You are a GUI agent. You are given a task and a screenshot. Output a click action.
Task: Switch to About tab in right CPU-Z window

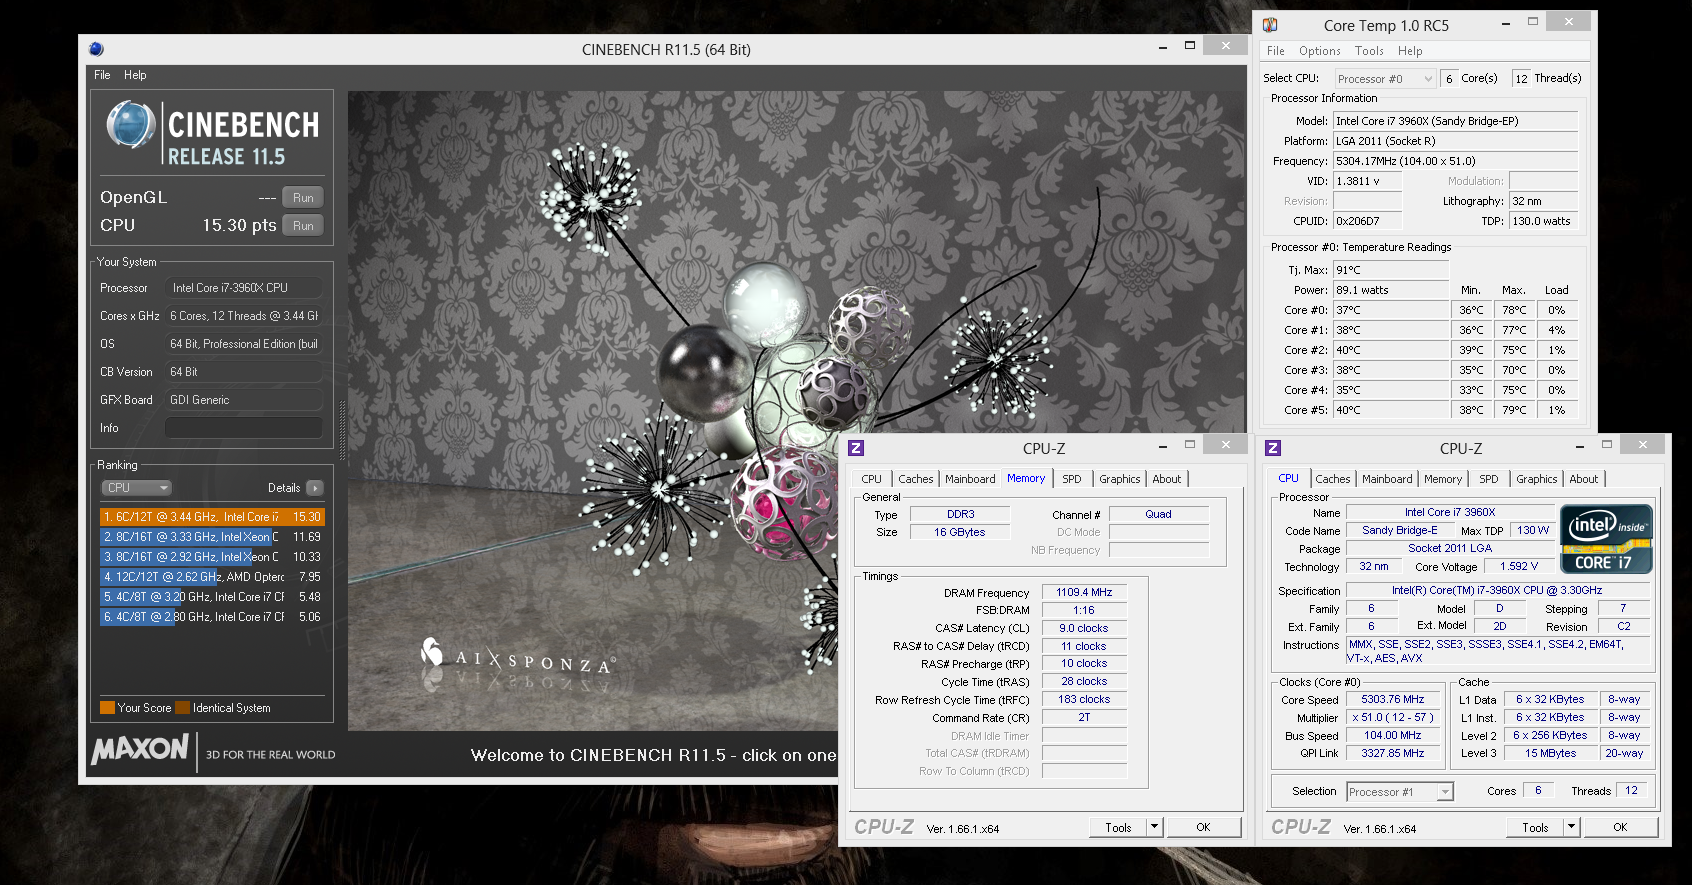coord(1584,479)
